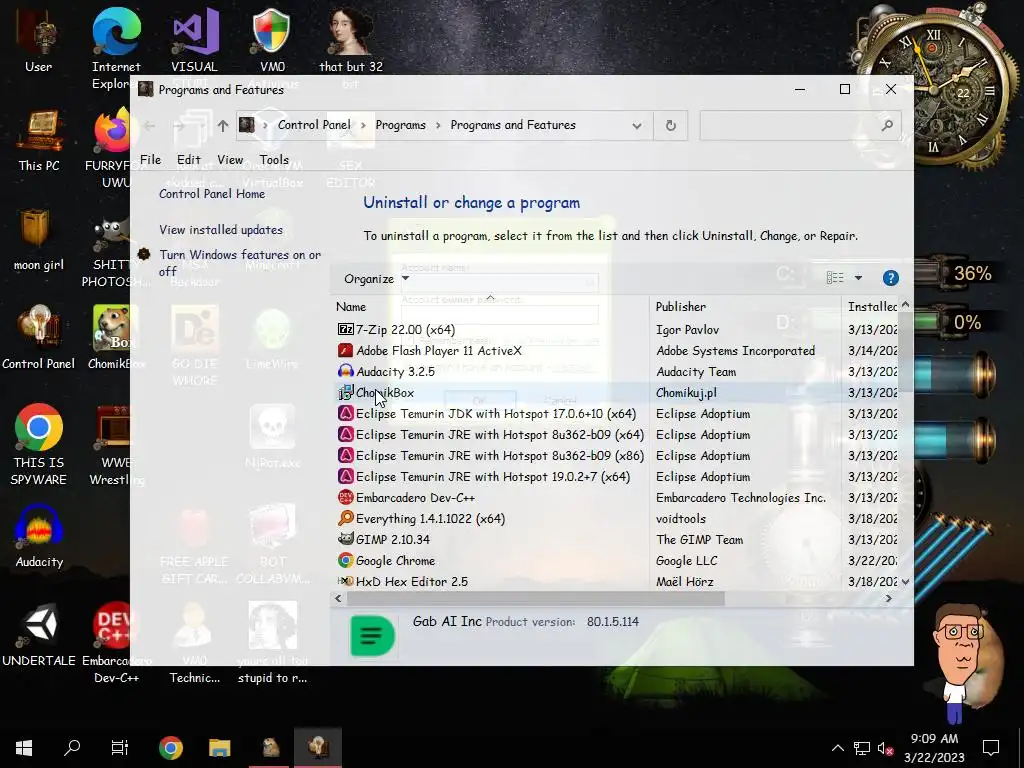Click the Control Panel breadcrumb
The image size is (1024, 768).
314,125
